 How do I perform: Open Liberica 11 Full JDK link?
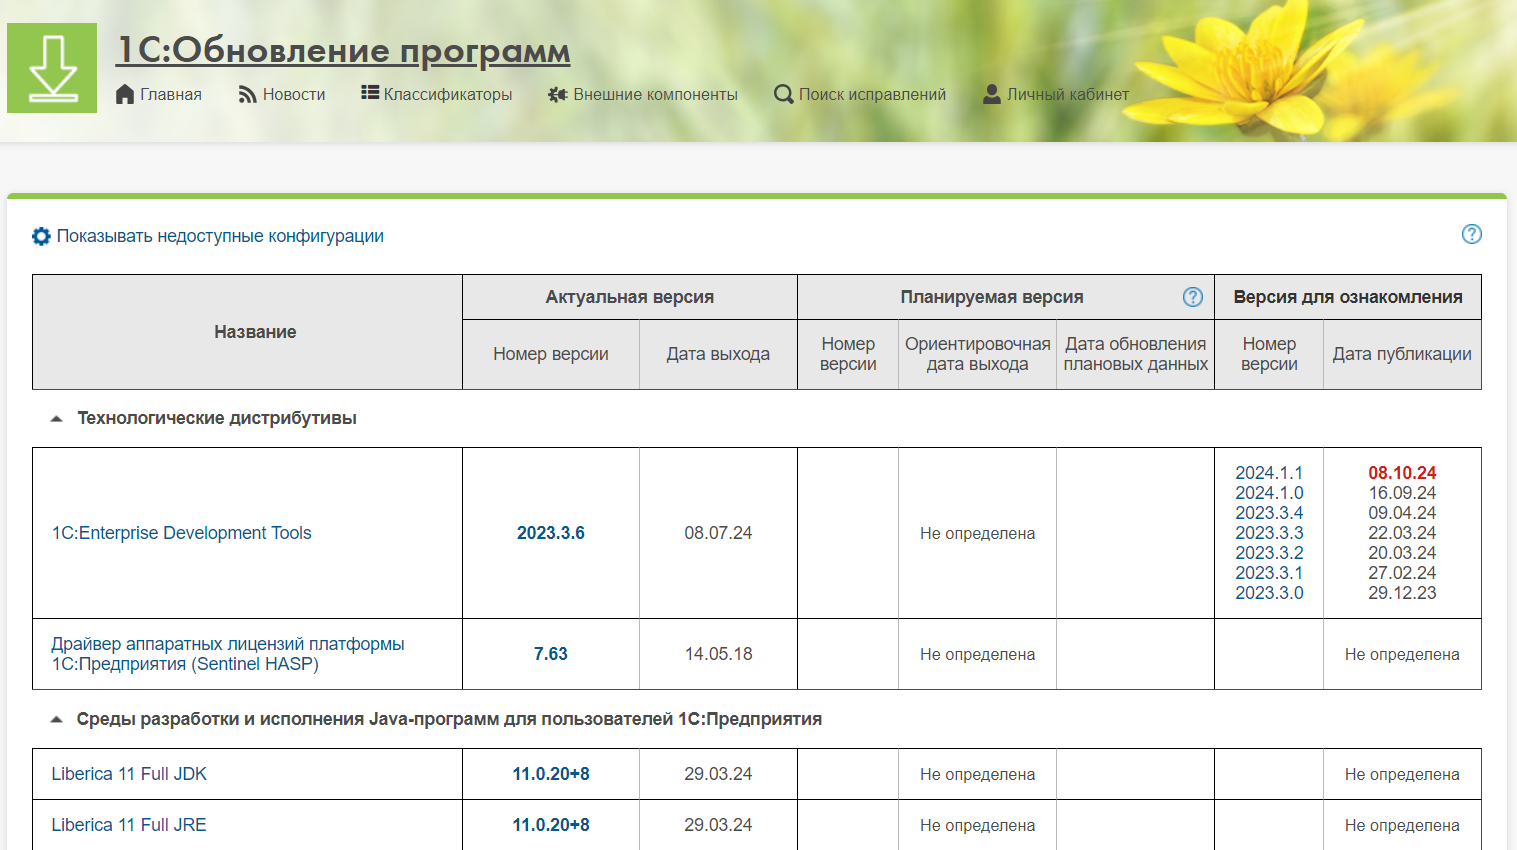pyautogui.click(x=129, y=774)
